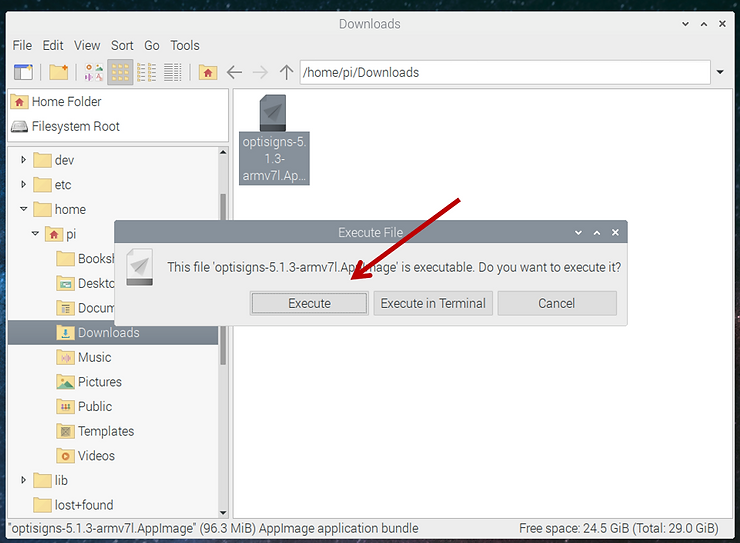Create a new folder toolbar icon
The height and width of the screenshot is (543, 740).
click(59, 72)
